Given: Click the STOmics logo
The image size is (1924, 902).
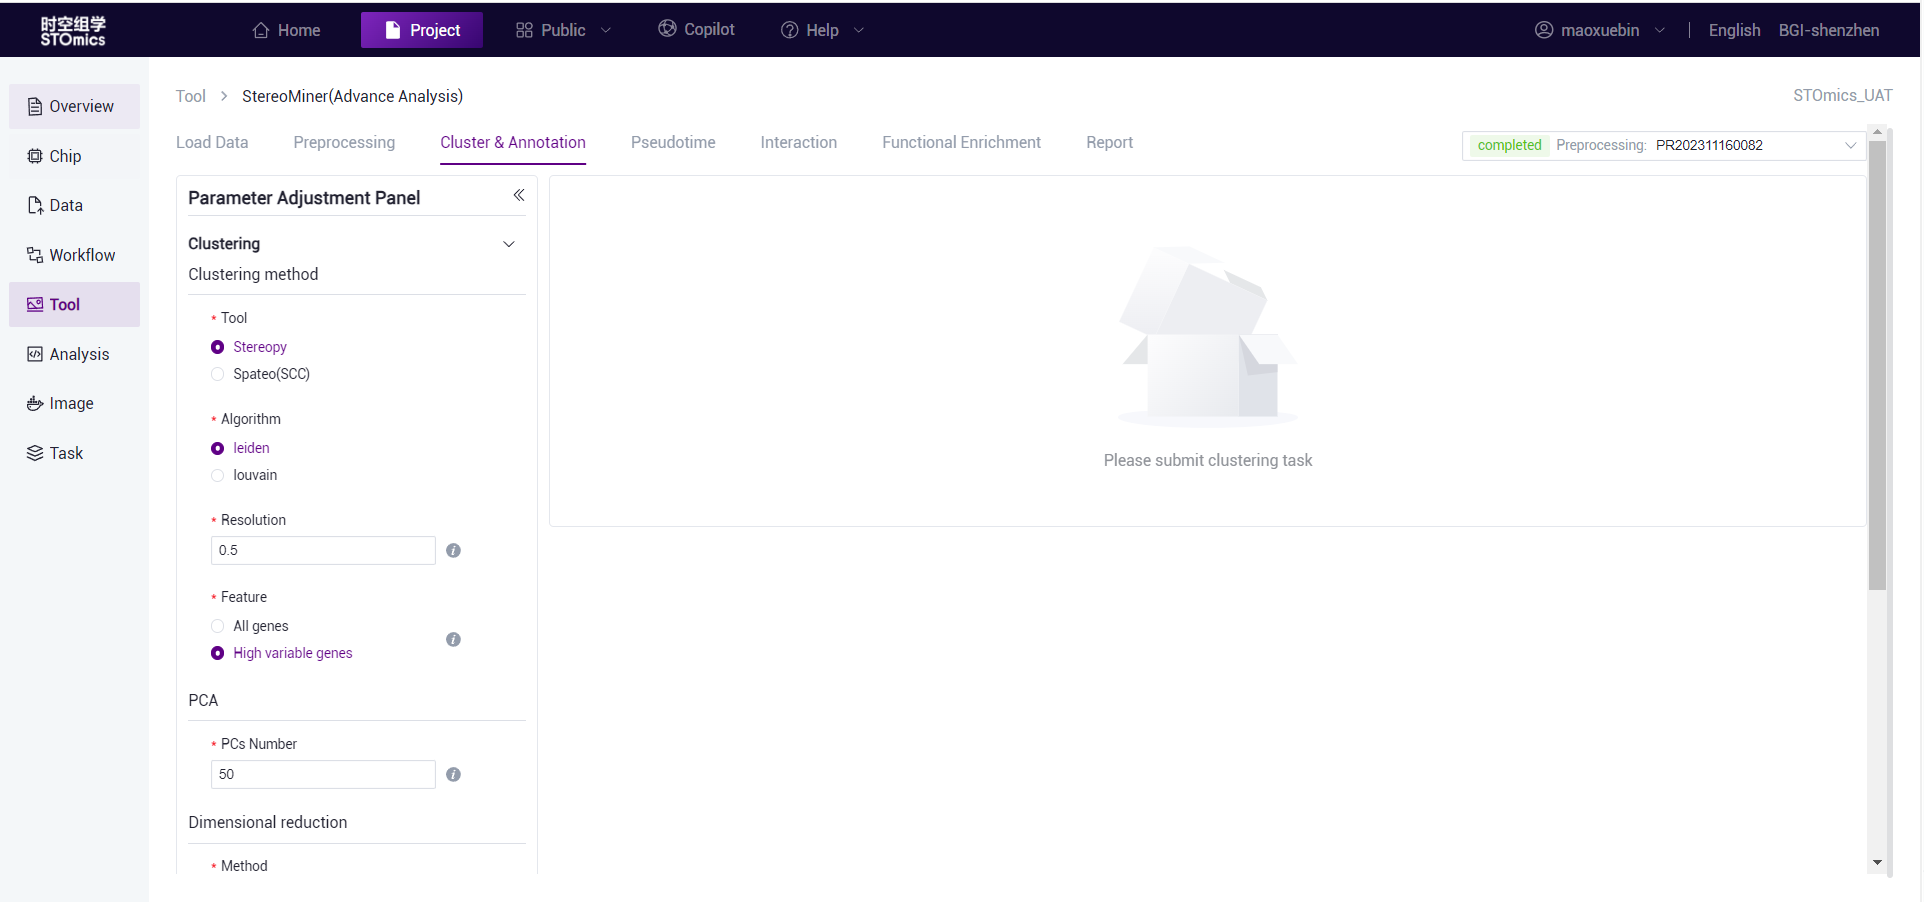Looking at the screenshot, I should pyautogui.click(x=73, y=31).
